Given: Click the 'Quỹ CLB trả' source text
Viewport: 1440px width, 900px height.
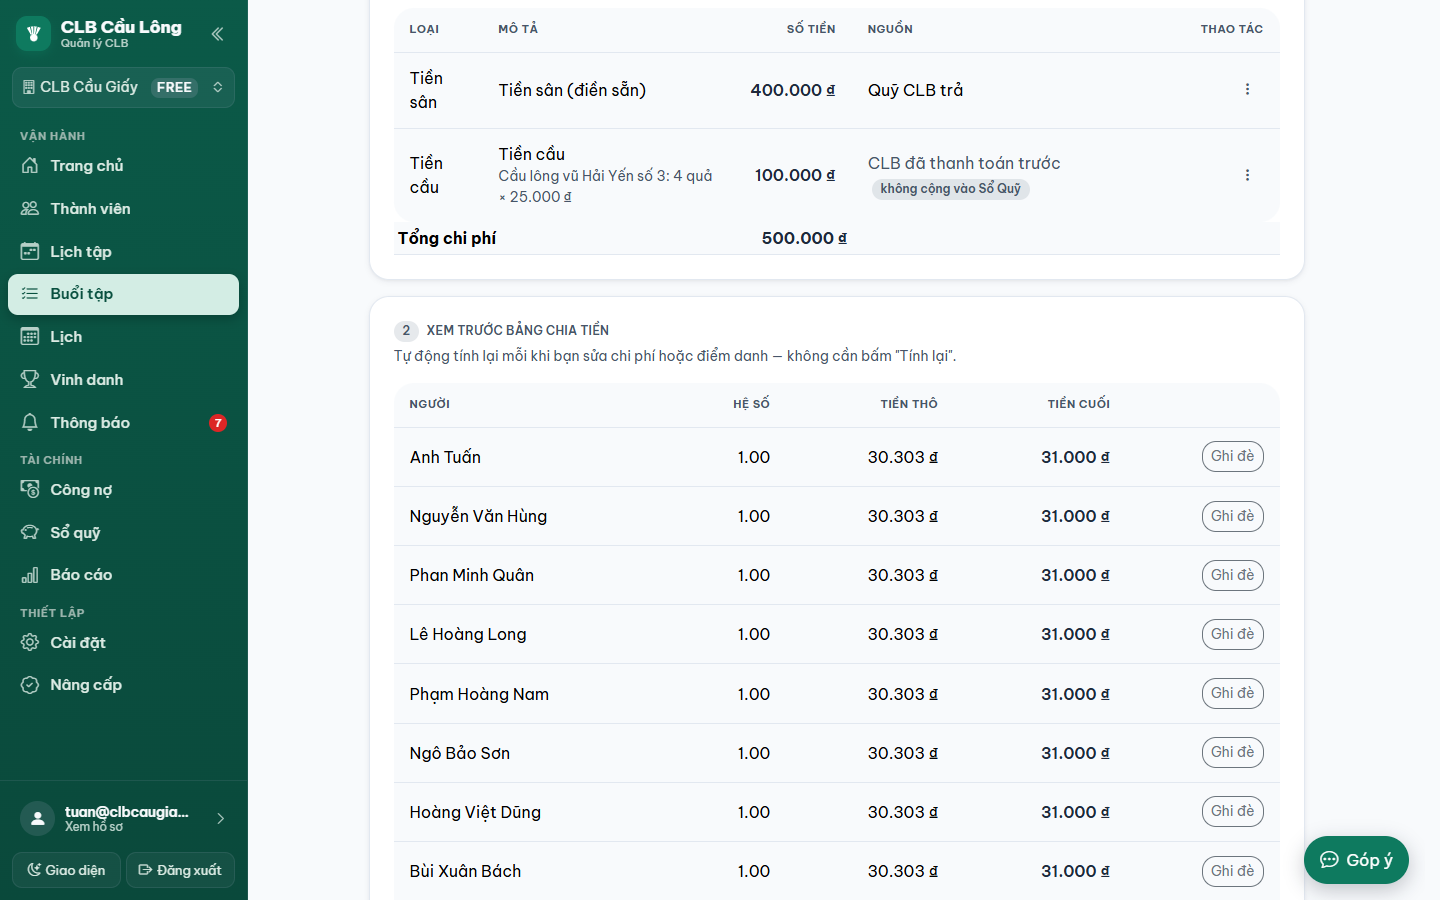Looking at the screenshot, I should point(915,90).
